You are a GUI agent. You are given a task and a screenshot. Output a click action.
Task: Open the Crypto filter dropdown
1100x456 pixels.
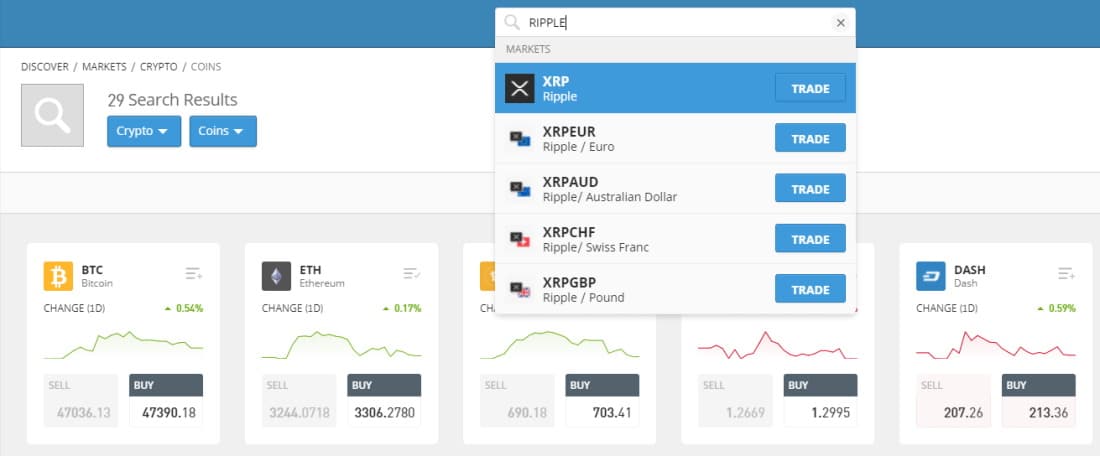pos(144,131)
